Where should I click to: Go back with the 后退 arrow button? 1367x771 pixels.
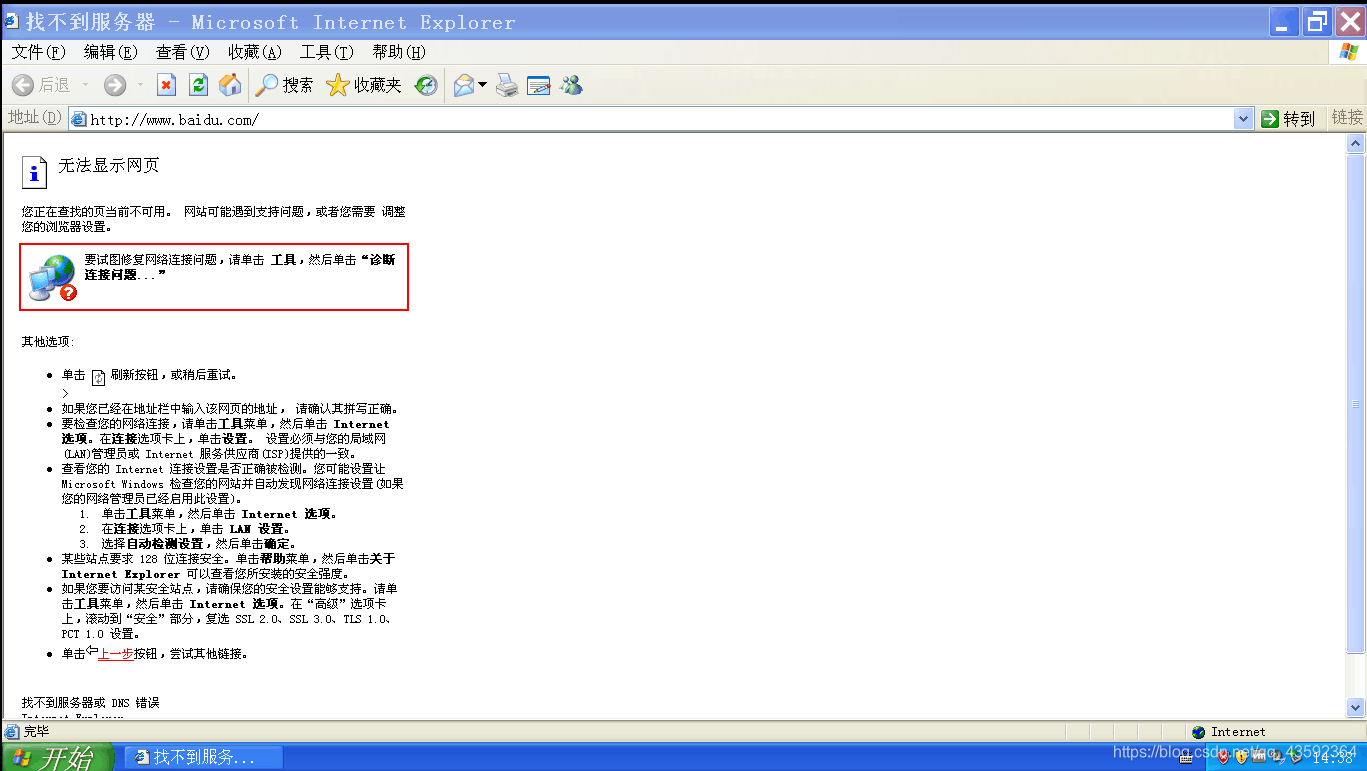41,86
